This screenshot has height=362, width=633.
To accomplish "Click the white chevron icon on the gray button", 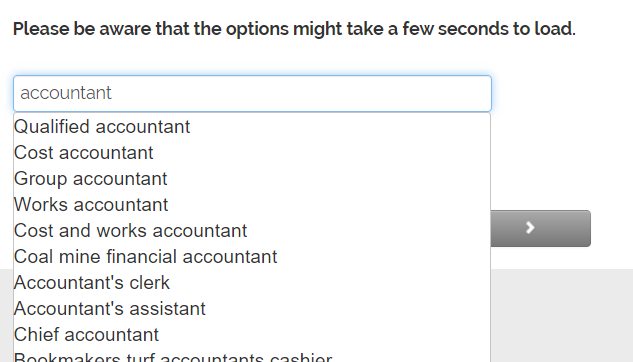I will coord(530,228).
